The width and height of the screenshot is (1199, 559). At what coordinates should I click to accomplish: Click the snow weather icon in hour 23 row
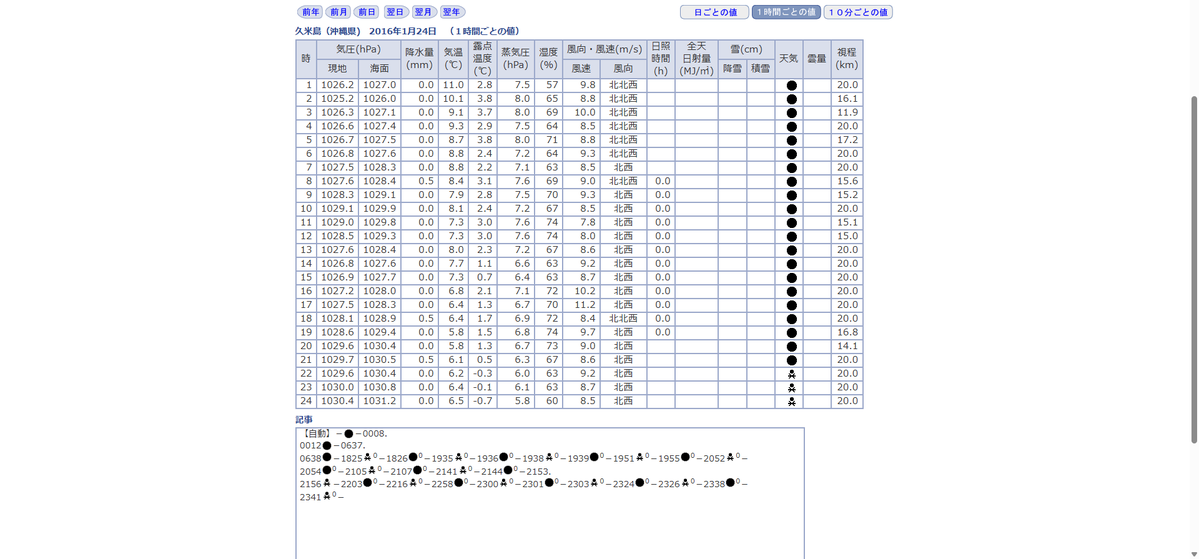[791, 388]
